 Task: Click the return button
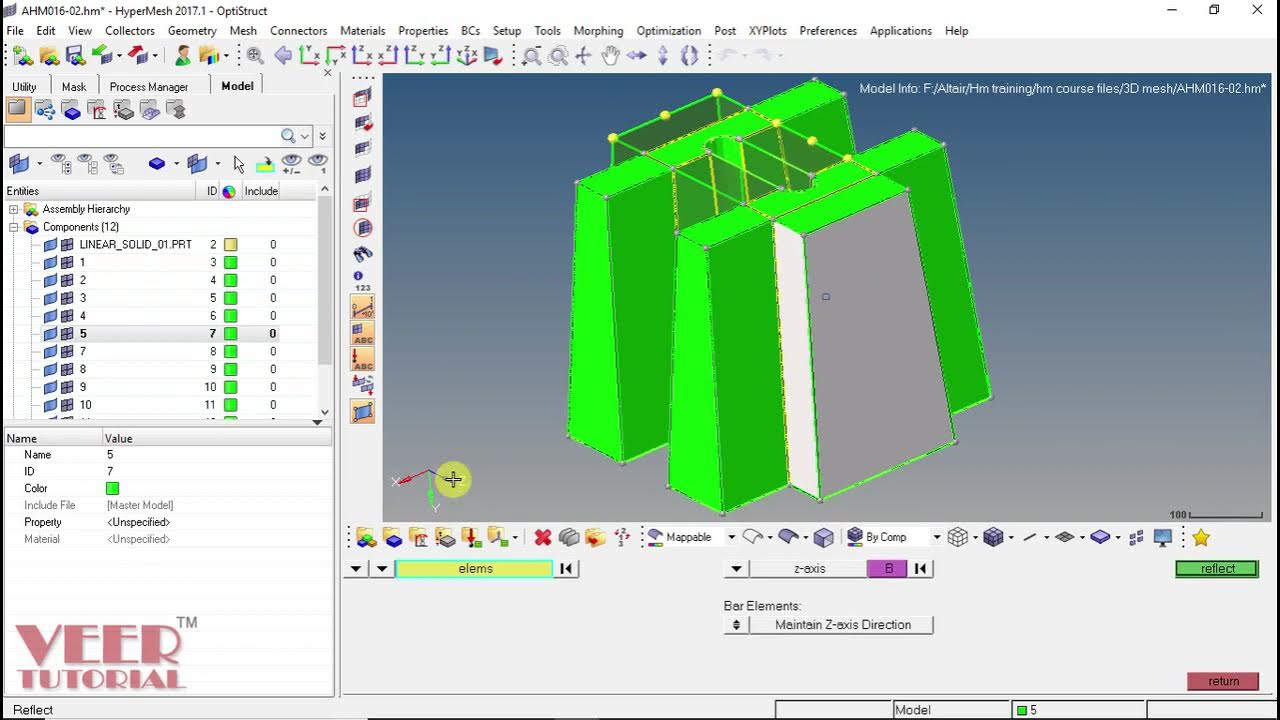(x=1223, y=681)
